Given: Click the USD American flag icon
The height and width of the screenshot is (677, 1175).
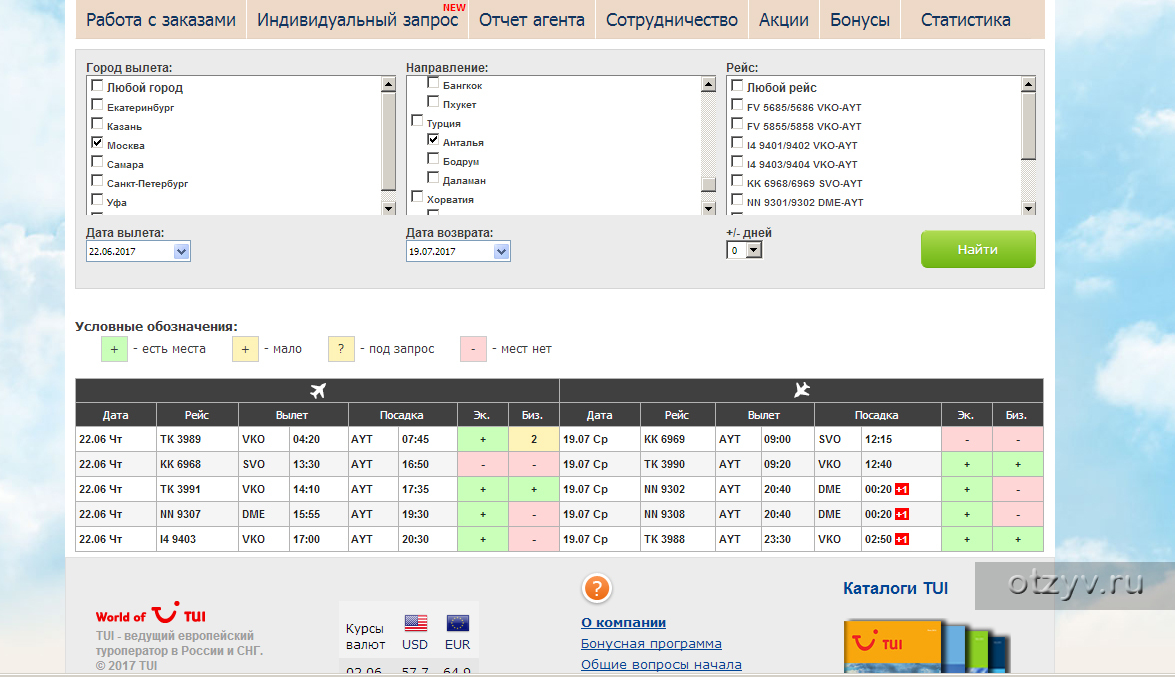Looking at the screenshot, I should coord(415,623).
